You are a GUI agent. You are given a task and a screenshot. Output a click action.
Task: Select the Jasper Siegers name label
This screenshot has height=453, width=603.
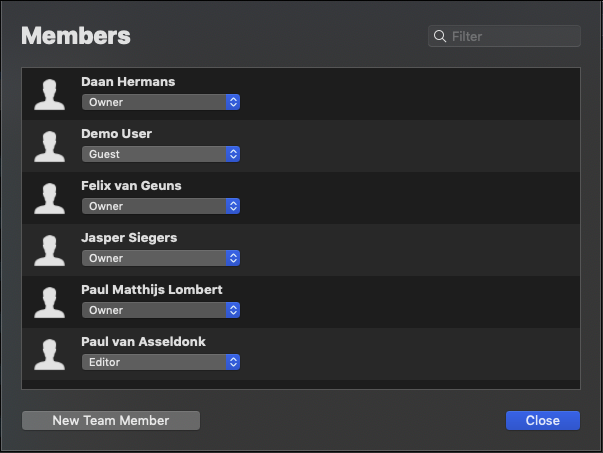129,238
